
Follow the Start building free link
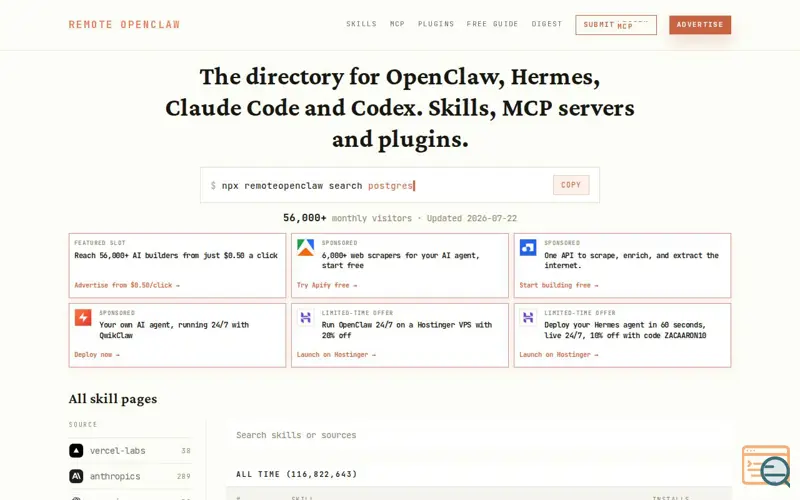point(559,285)
